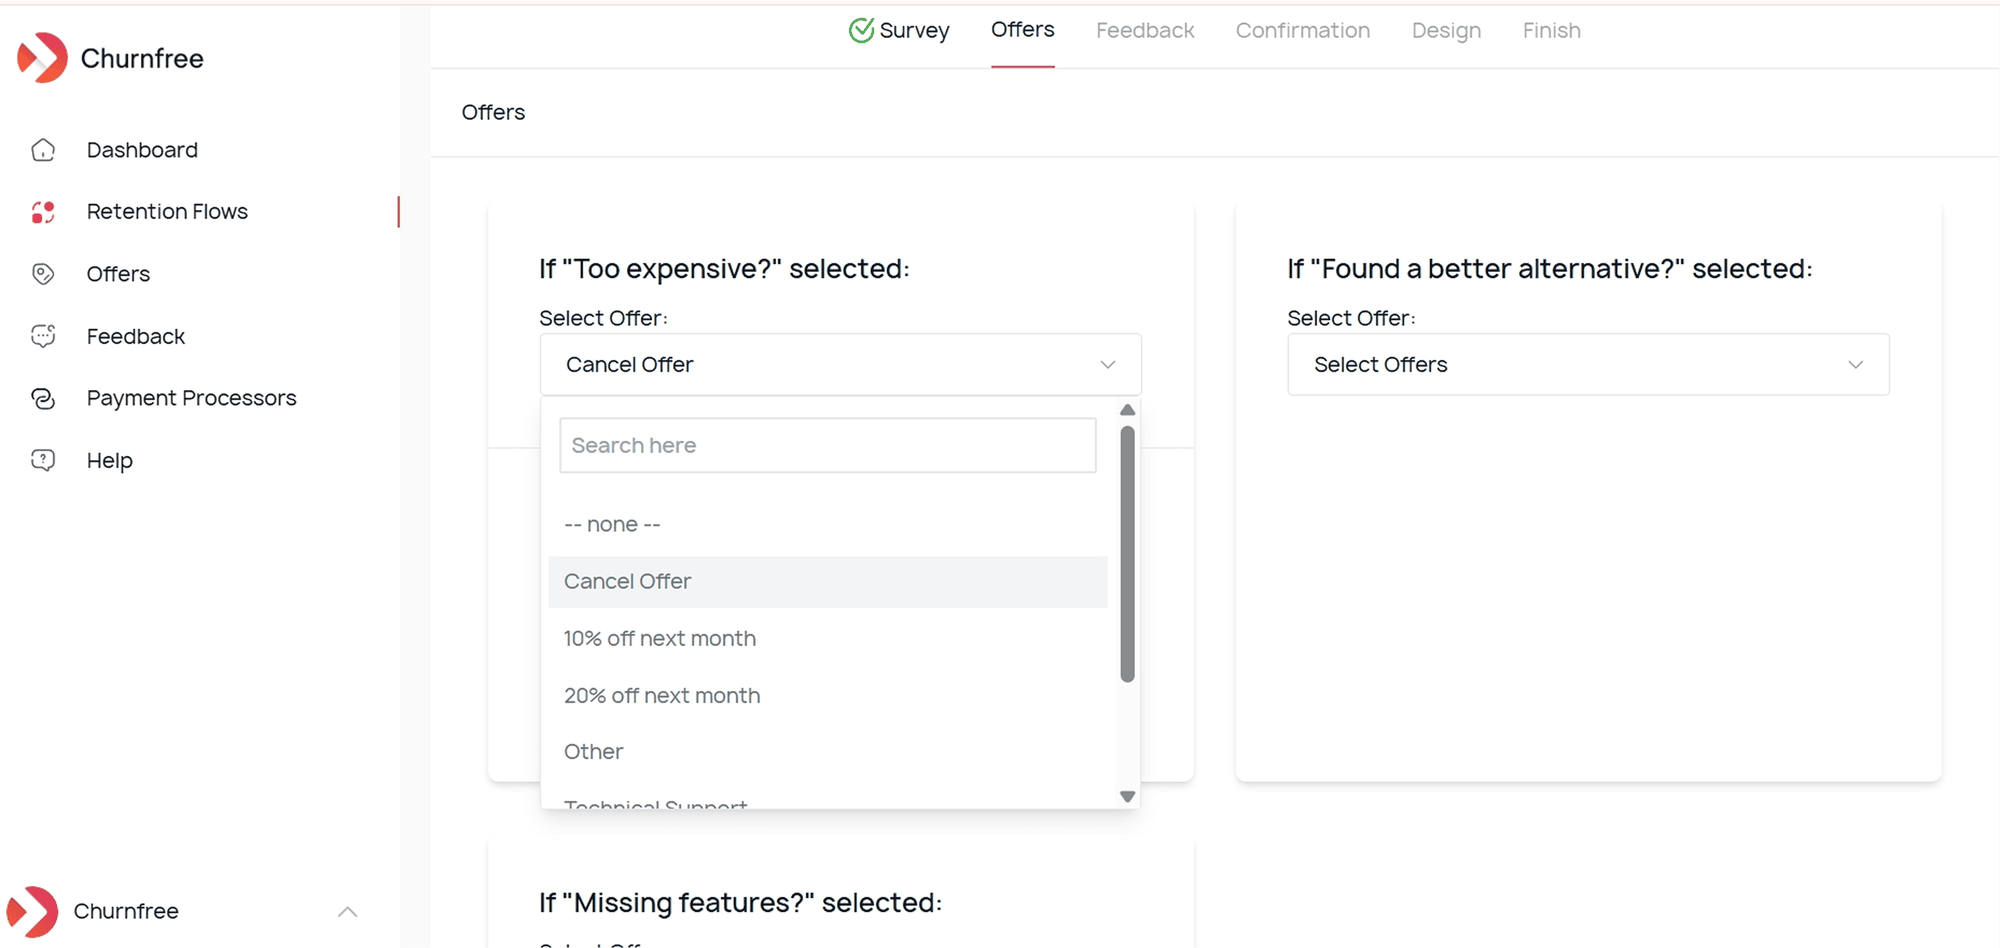Open the Confirmation step tab
Image resolution: width=2000 pixels, height=948 pixels.
[x=1302, y=31]
